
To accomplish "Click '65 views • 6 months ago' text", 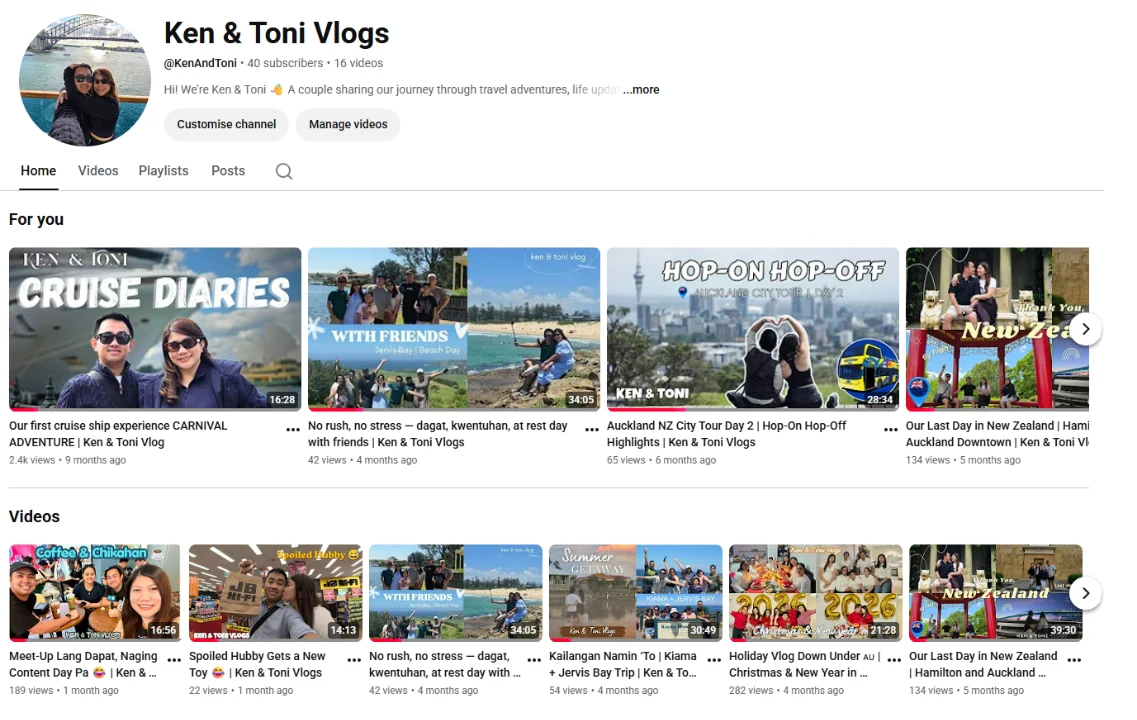I will [x=661, y=460].
